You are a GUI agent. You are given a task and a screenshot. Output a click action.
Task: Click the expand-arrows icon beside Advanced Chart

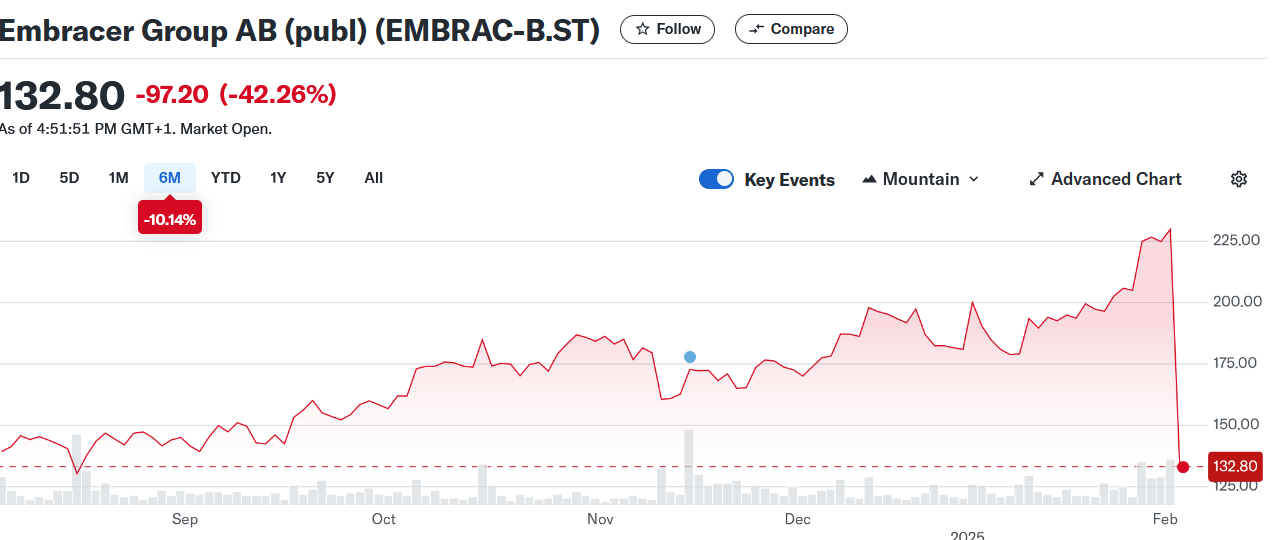1037,179
